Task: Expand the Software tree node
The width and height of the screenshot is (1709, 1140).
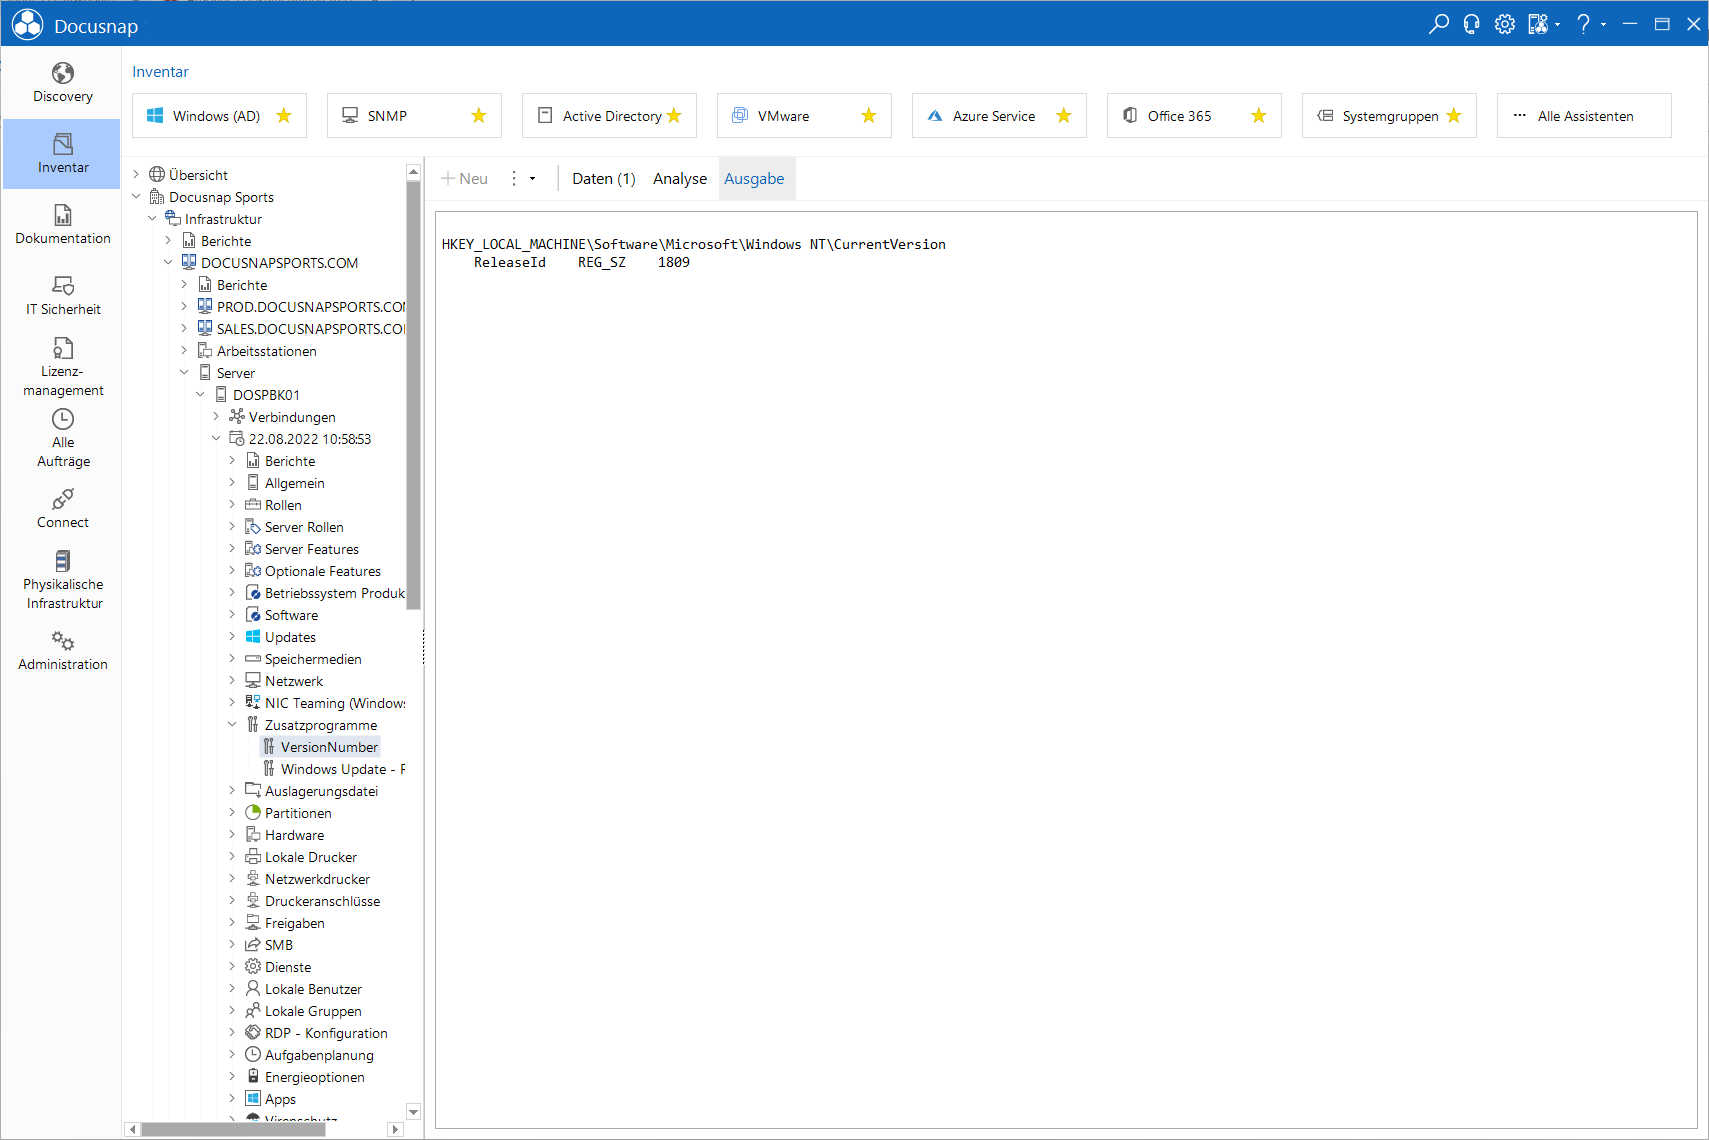Action: pos(232,615)
